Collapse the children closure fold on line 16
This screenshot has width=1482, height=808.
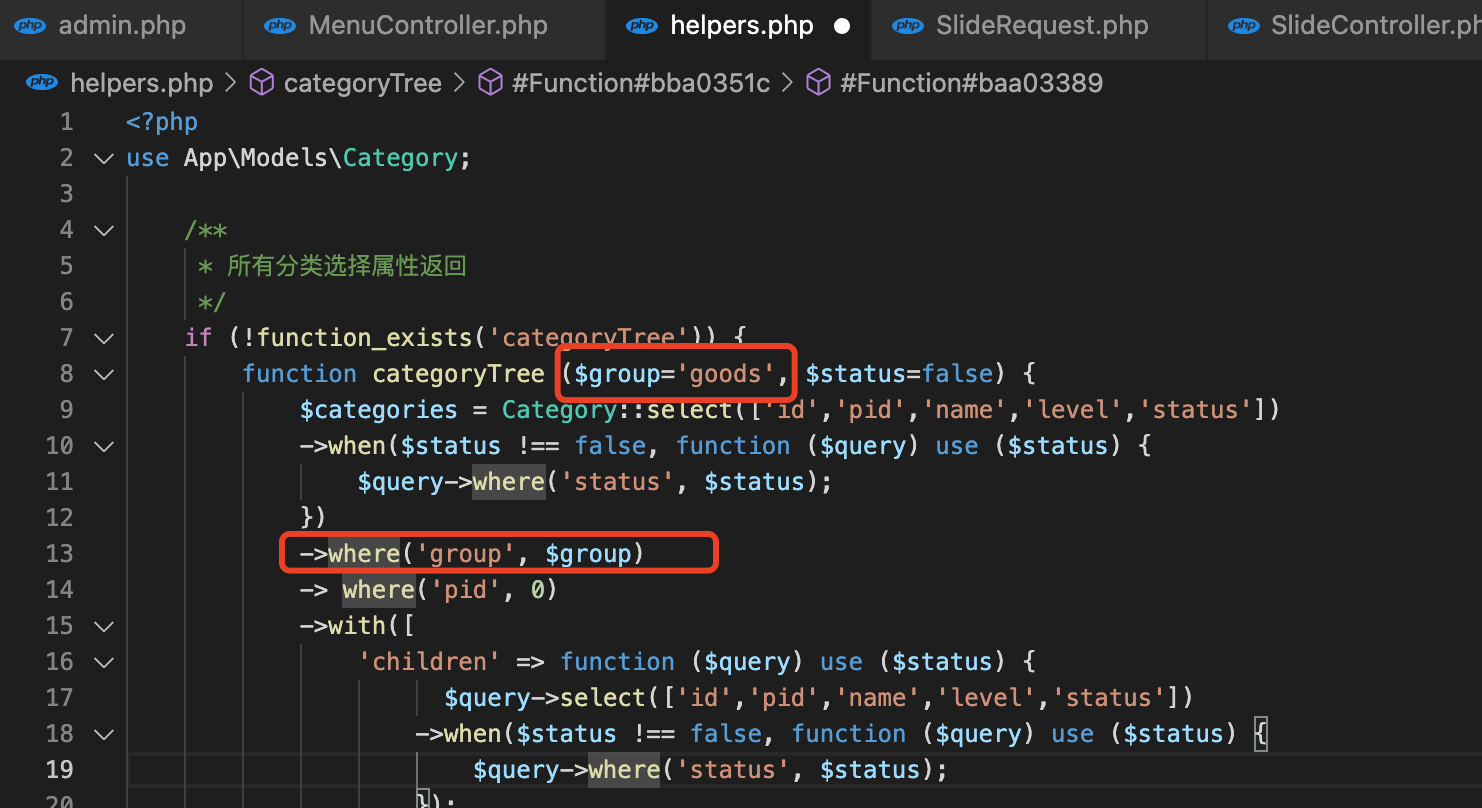pyautogui.click(x=104, y=662)
